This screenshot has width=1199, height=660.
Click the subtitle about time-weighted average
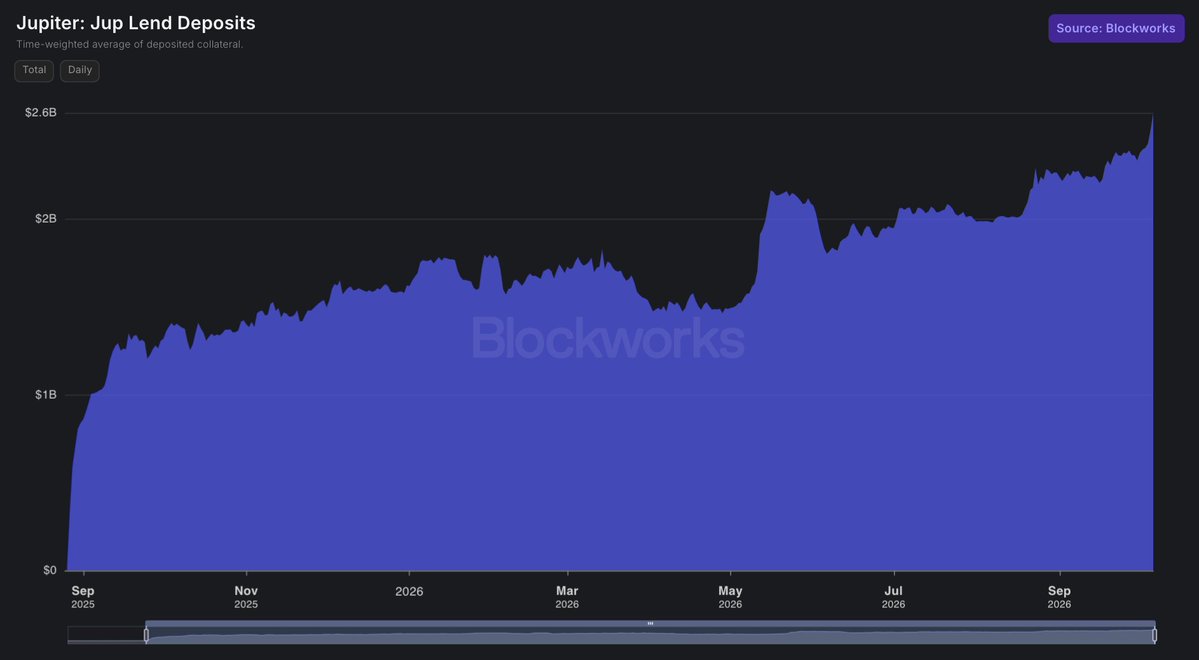pos(130,44)
